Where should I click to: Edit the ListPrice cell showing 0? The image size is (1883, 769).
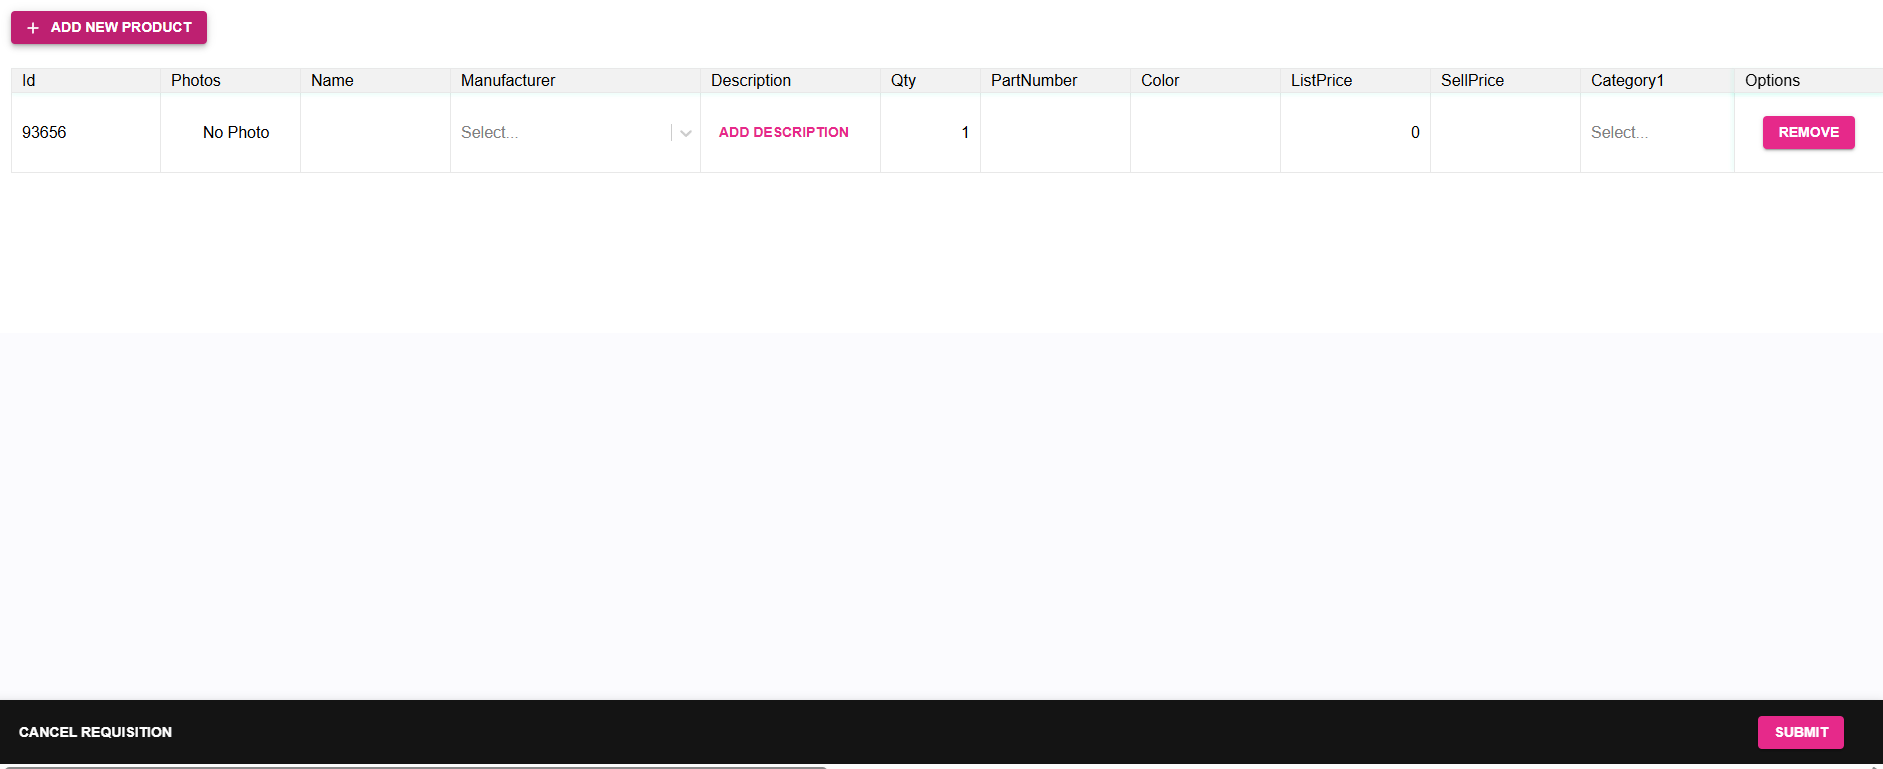tap(1355, 133)
